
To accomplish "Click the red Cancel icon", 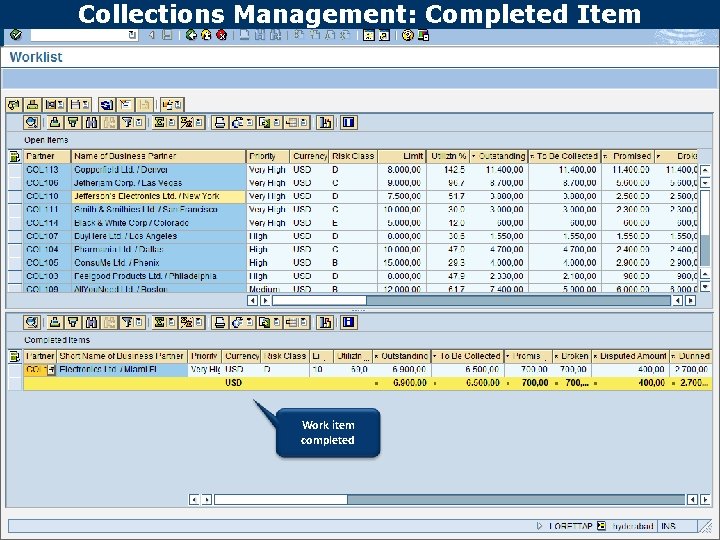I will pos(221,35).
